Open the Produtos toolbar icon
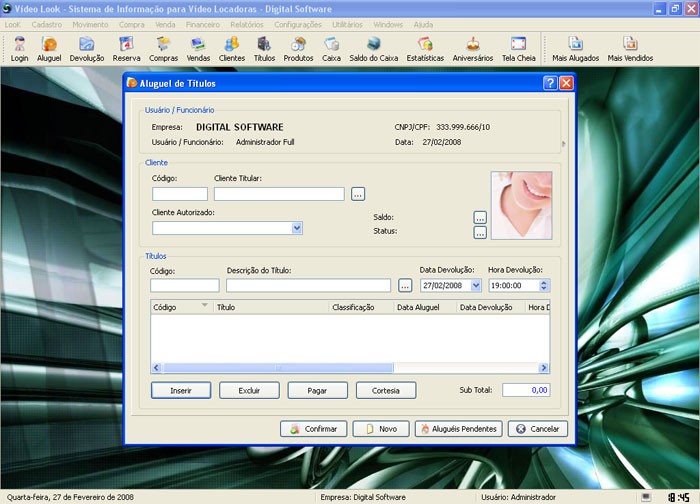This screenshot has width=700, height=504. click(x=298, y=49)
